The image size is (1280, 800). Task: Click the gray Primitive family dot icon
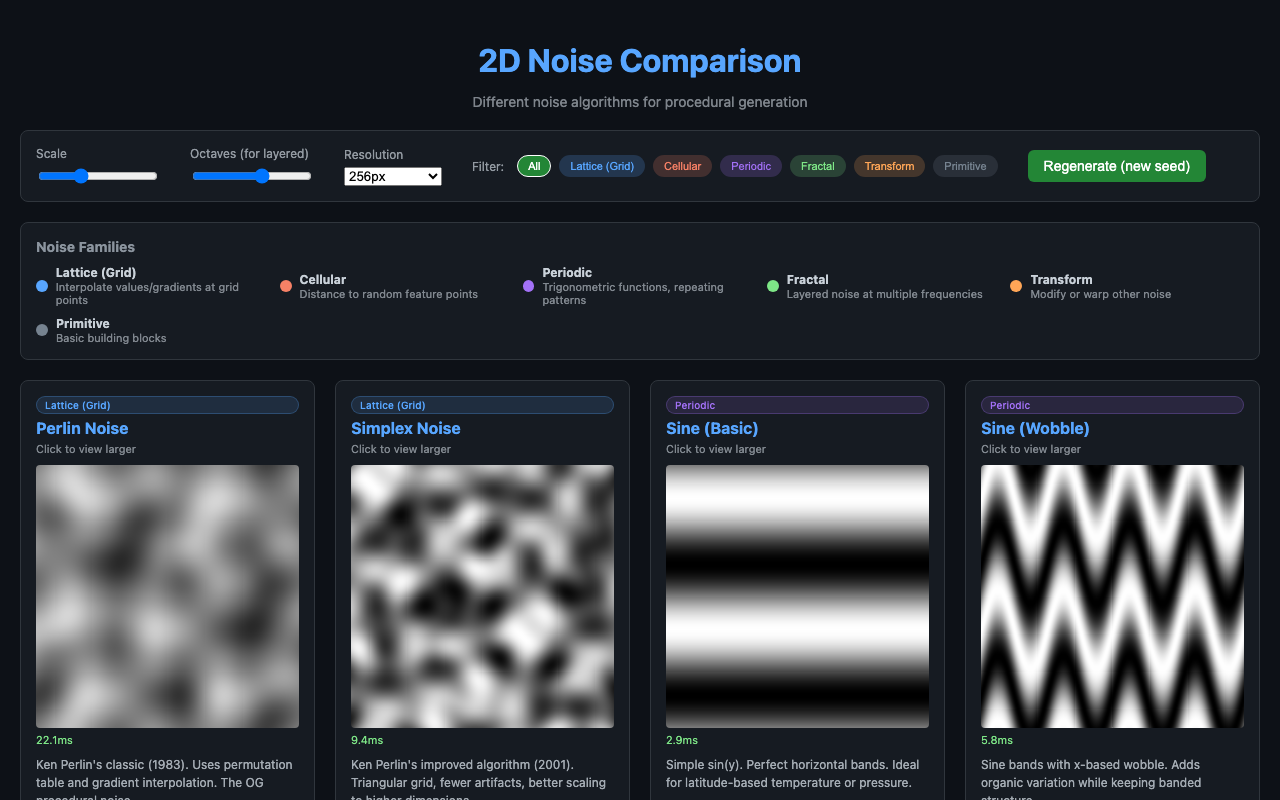(x=41, y=330)
